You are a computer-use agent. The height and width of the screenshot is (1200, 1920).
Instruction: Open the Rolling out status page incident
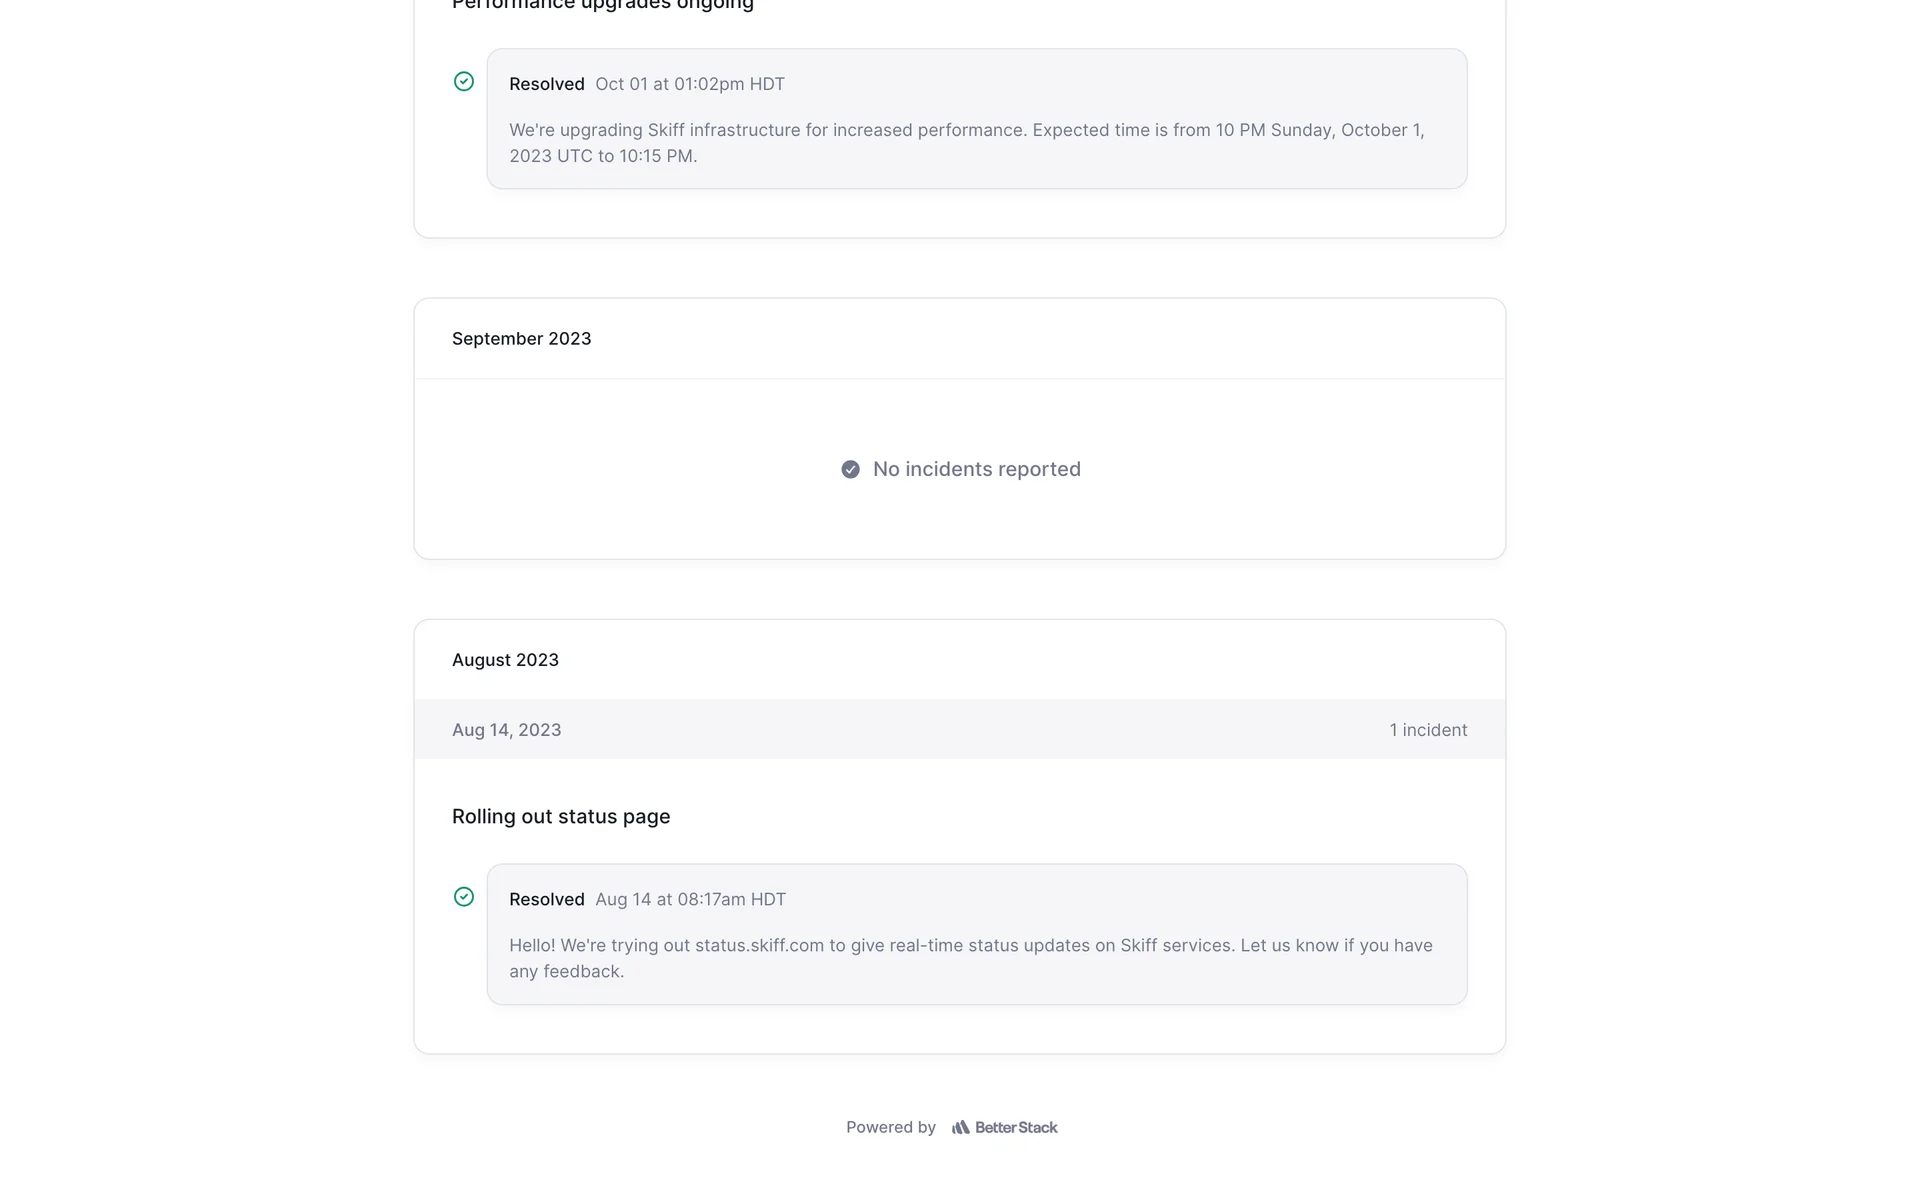click(561, 817)
